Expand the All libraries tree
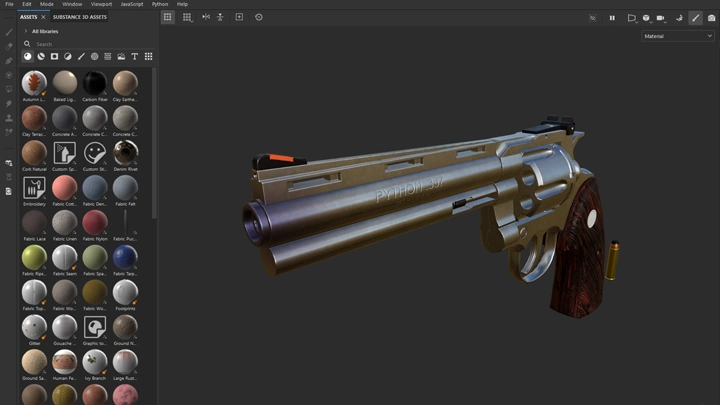 click(x=26, y=31)
